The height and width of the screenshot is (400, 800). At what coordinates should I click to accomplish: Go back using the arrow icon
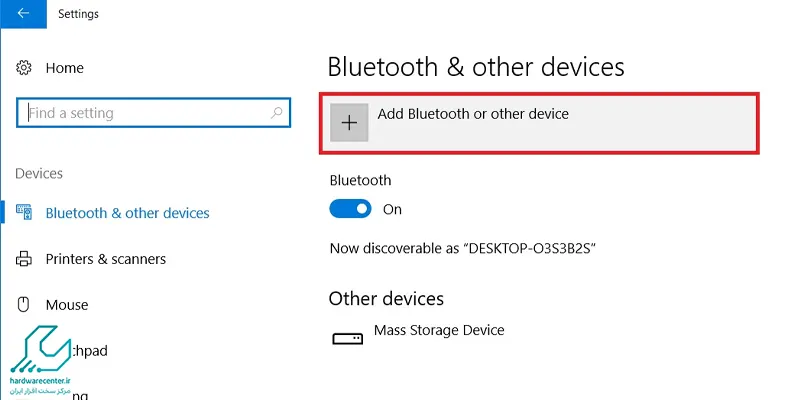(x=23, y=14)
